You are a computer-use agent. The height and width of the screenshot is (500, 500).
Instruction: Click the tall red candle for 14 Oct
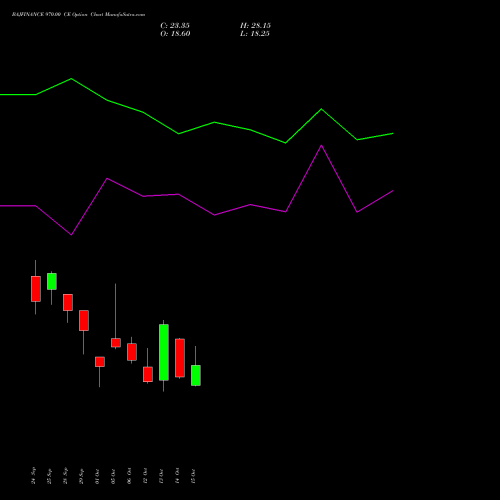(180, 358)
